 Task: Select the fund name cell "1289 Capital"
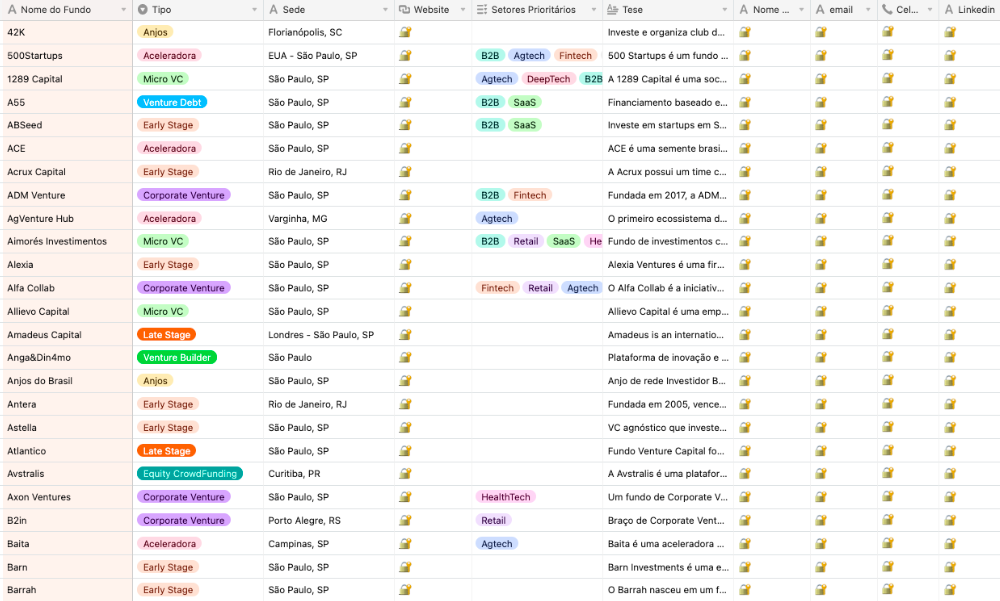coord(67,78)
